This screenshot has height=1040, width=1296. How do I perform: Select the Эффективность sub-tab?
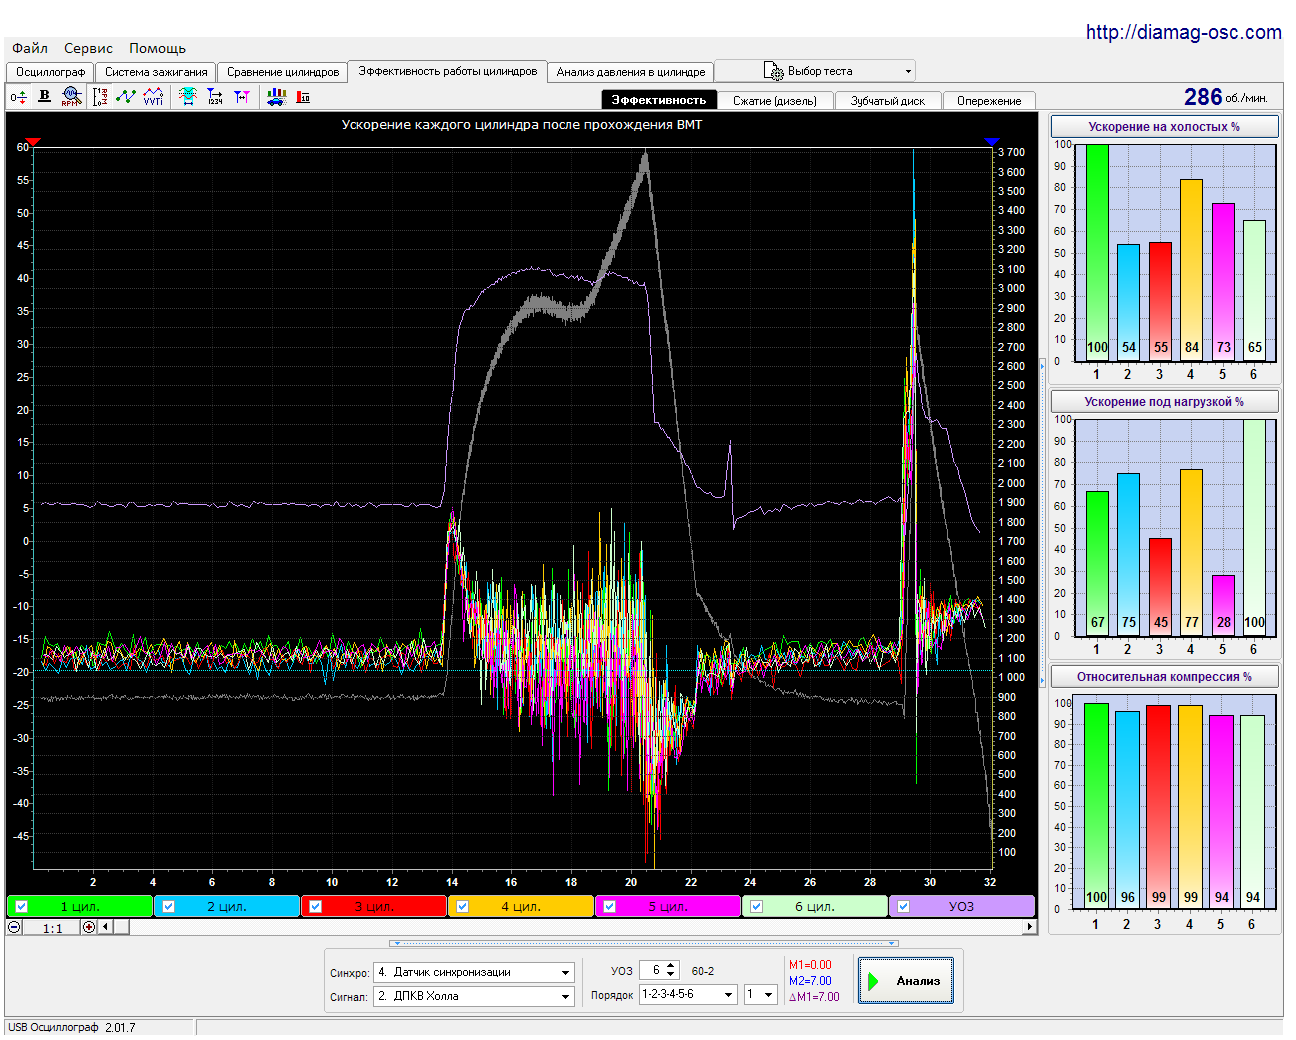(659, 100)
